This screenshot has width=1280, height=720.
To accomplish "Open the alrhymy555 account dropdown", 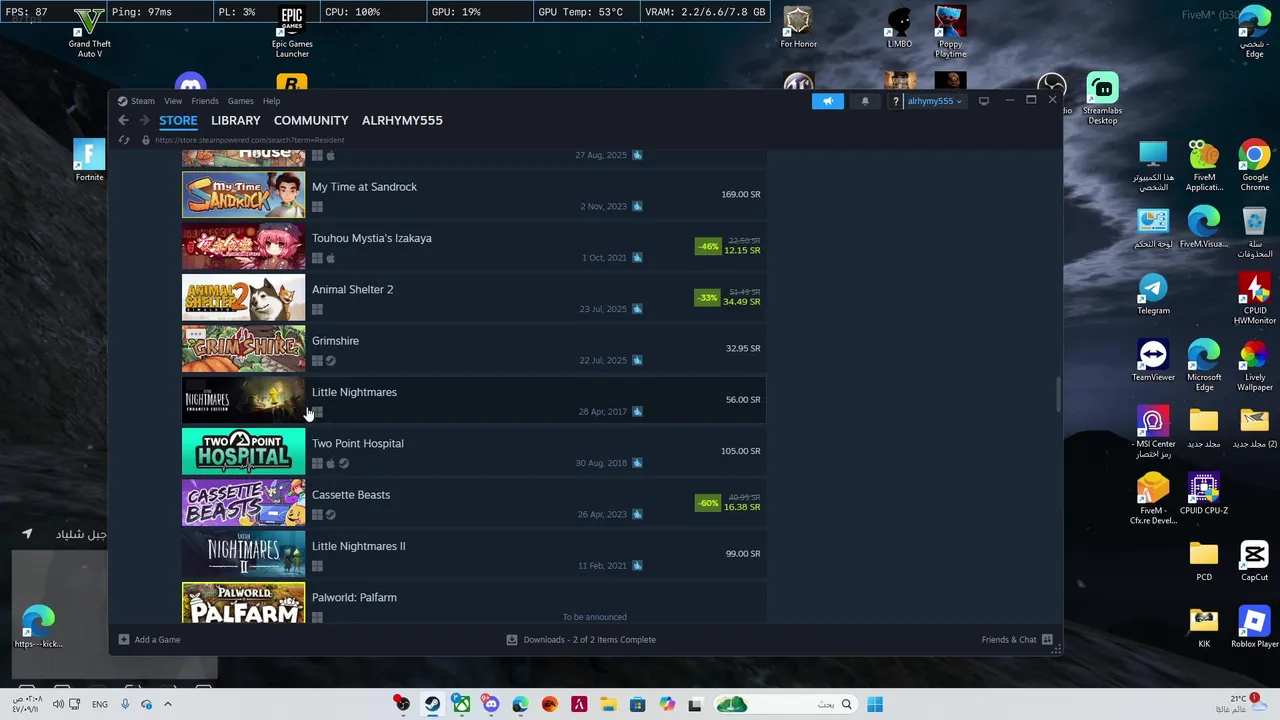I will pos(934,101).
